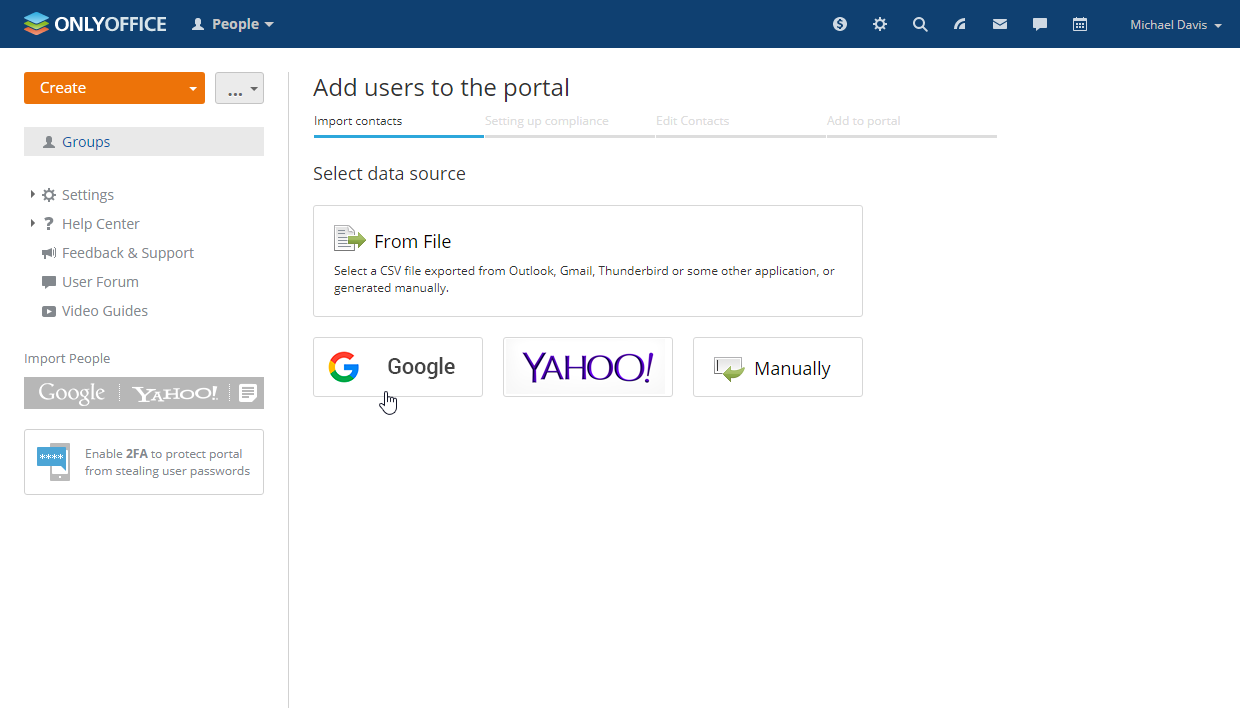Open User Forum link
The image size is (1240, 708).
point(100,282)
